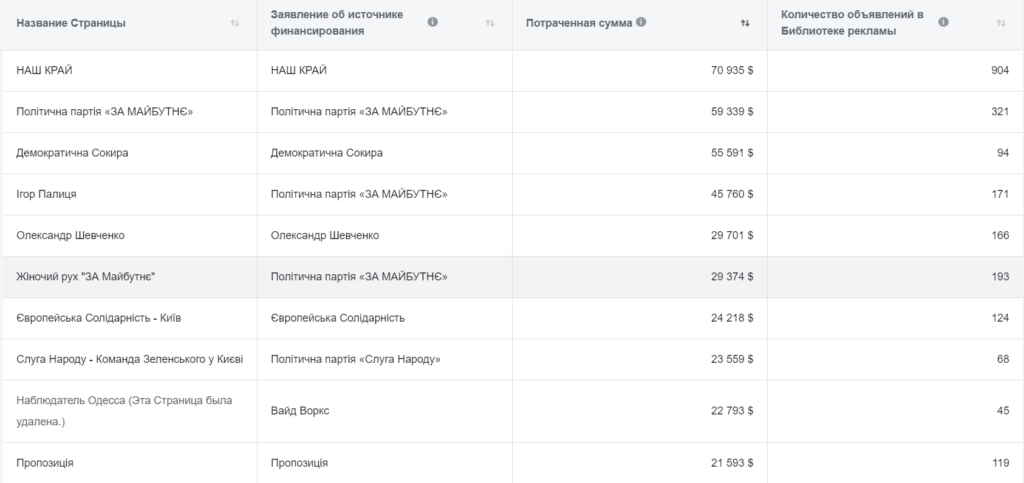1024x483 pixels.
Task: Select ads count 166
Action: pos(1000,235)
